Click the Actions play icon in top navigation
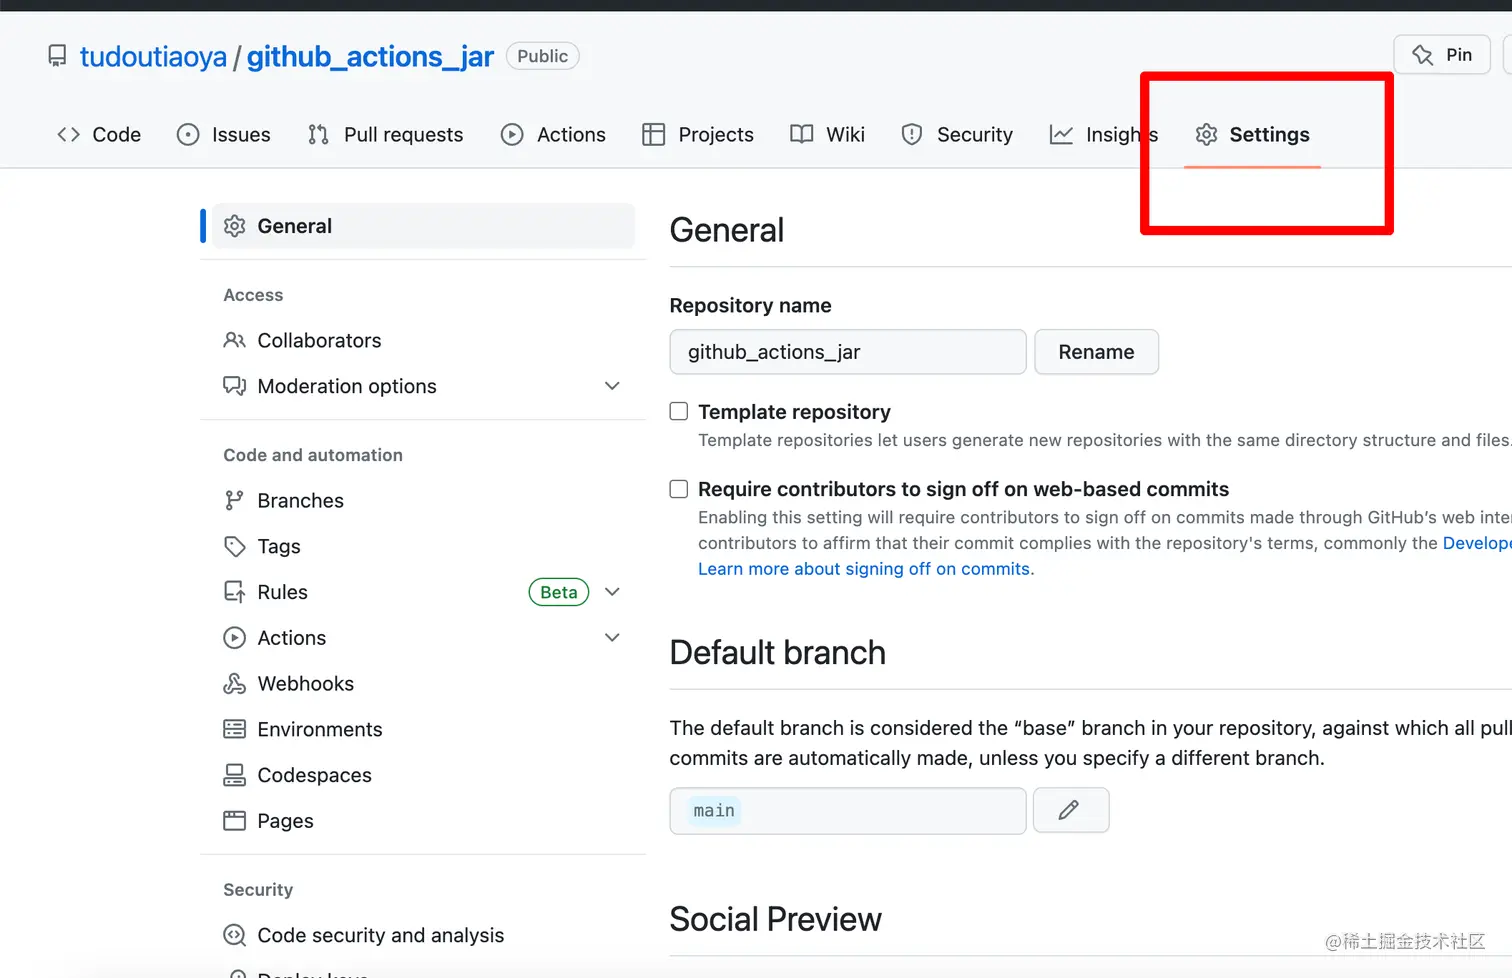This screenshot has width=1512, height=978. 512,134
